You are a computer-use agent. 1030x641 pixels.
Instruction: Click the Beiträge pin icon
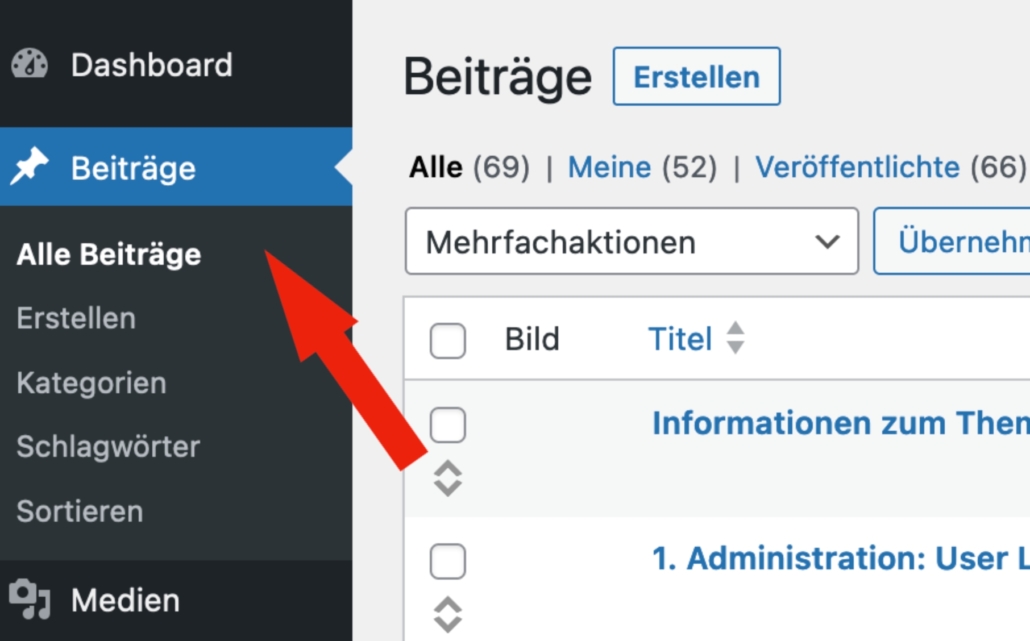30,168
